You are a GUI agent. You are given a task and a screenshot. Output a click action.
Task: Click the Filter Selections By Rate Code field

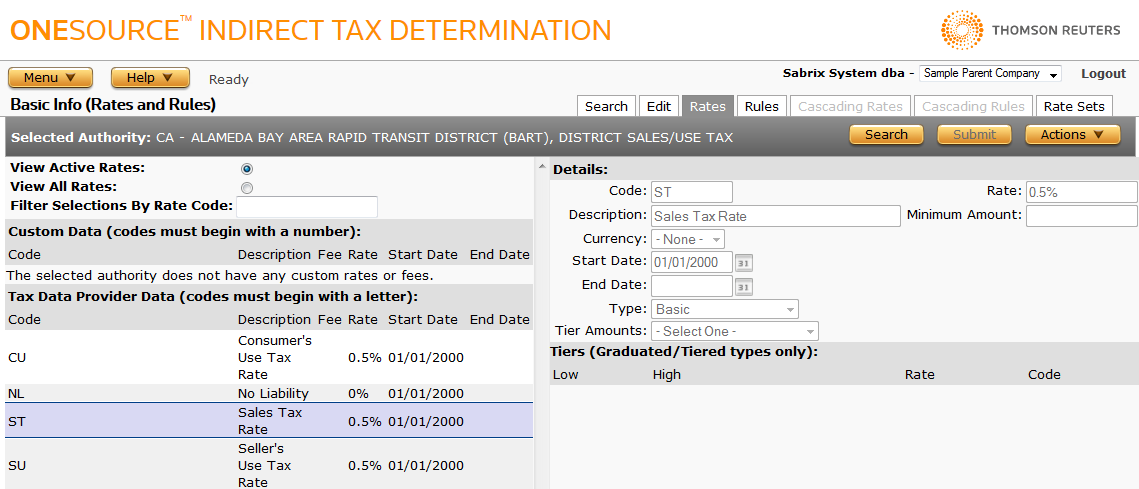click(x=307, y=207)
